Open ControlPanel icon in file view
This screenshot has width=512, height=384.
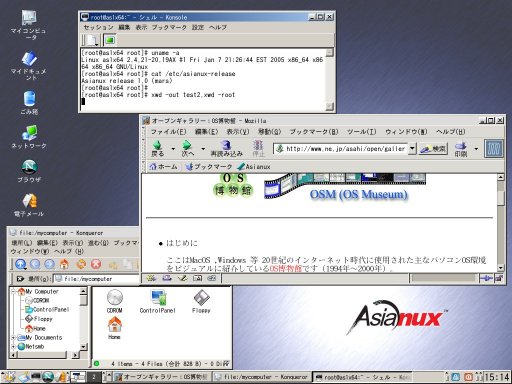coord(158,301)
